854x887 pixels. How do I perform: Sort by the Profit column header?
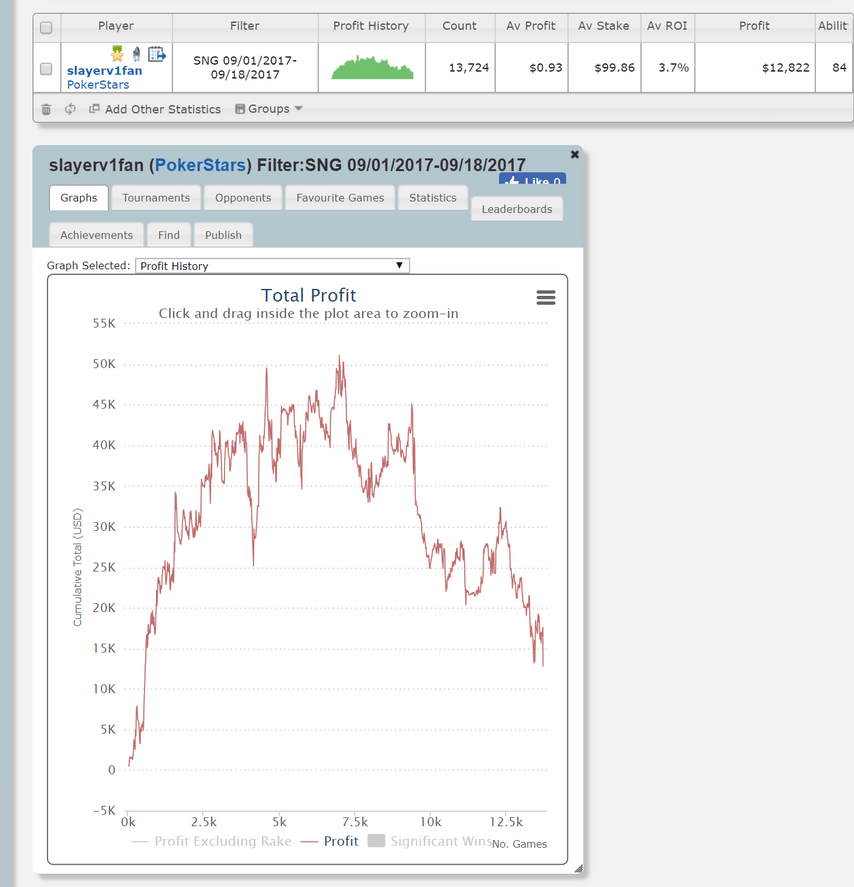click(754, 26)
